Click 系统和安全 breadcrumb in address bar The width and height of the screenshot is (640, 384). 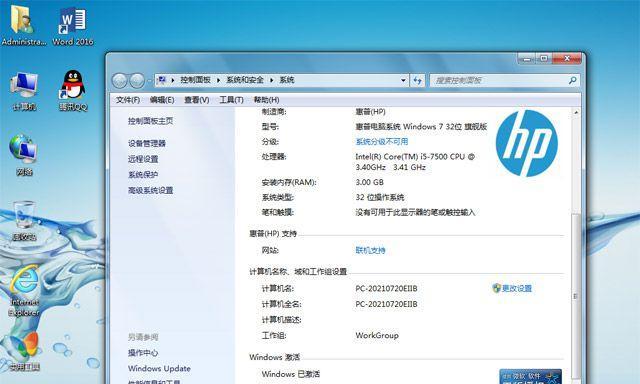[x=245, y=80]
